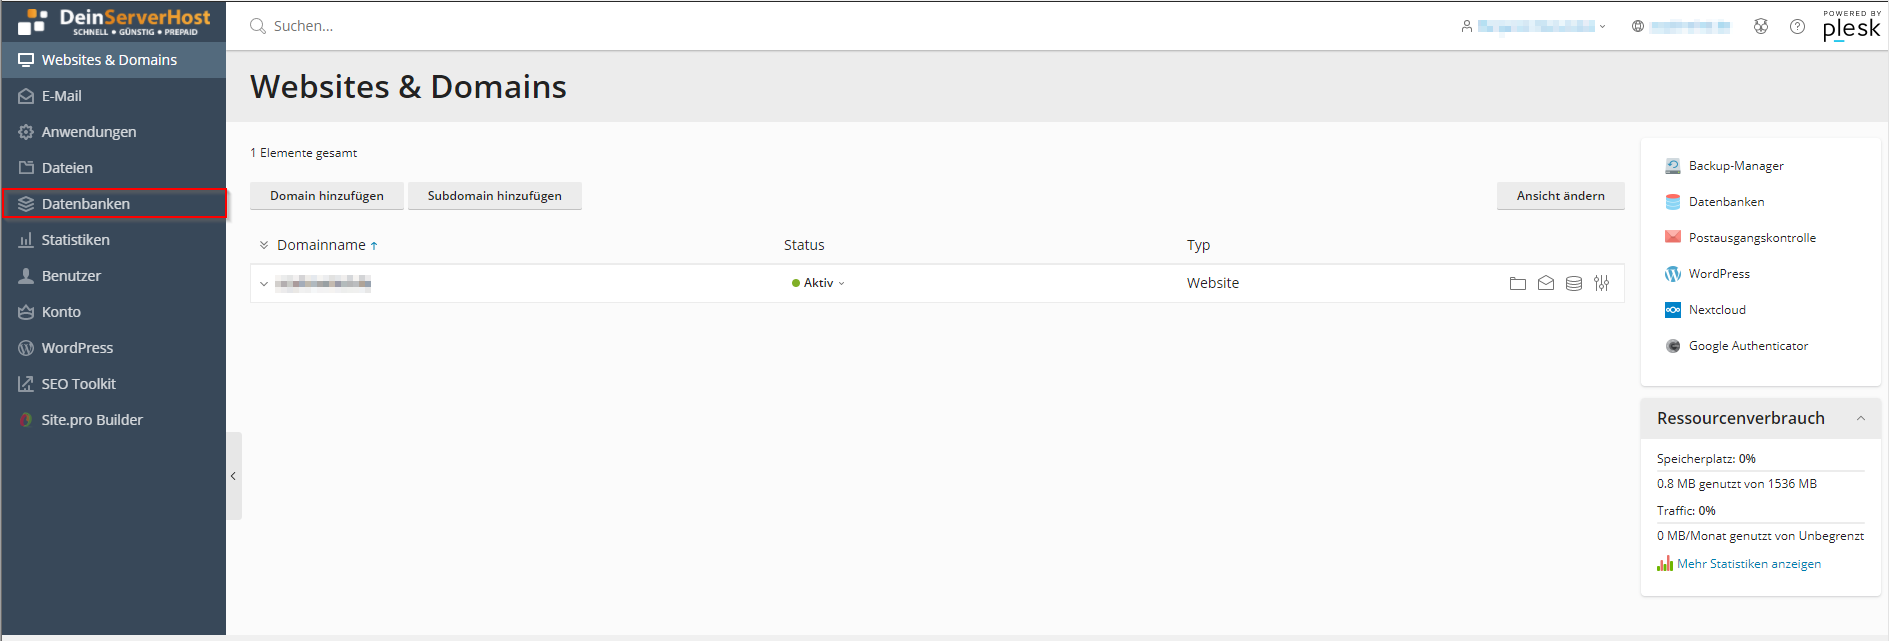The image size is (1889, 641).
Task: Open the help question mark icon
Action: click(x=1797, y=27)
